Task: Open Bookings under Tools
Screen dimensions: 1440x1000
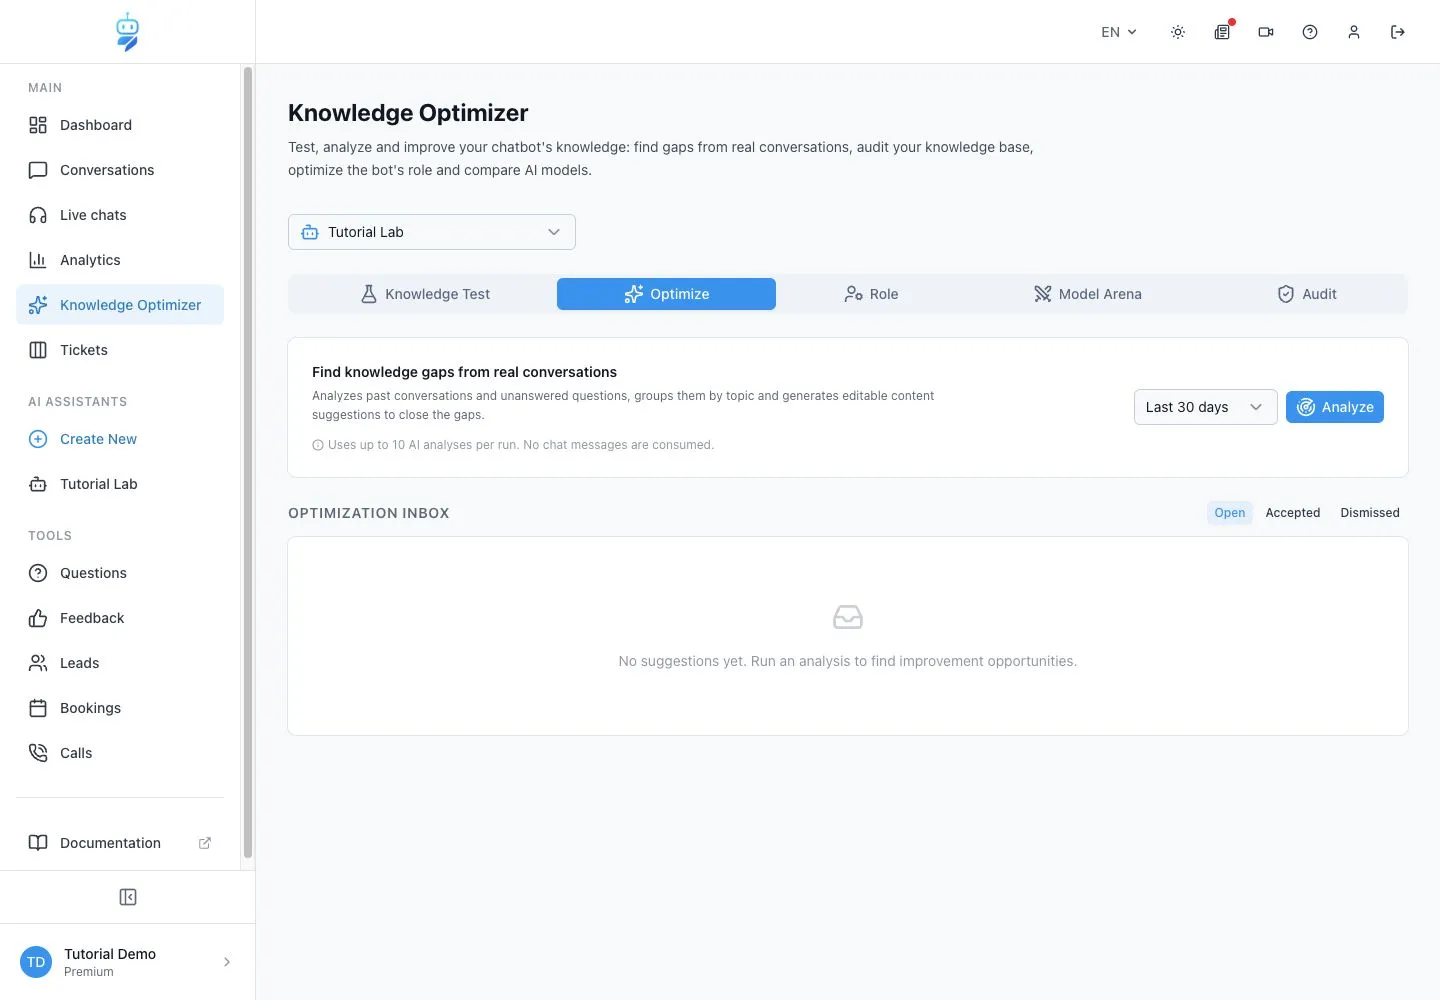Action: 120,708
